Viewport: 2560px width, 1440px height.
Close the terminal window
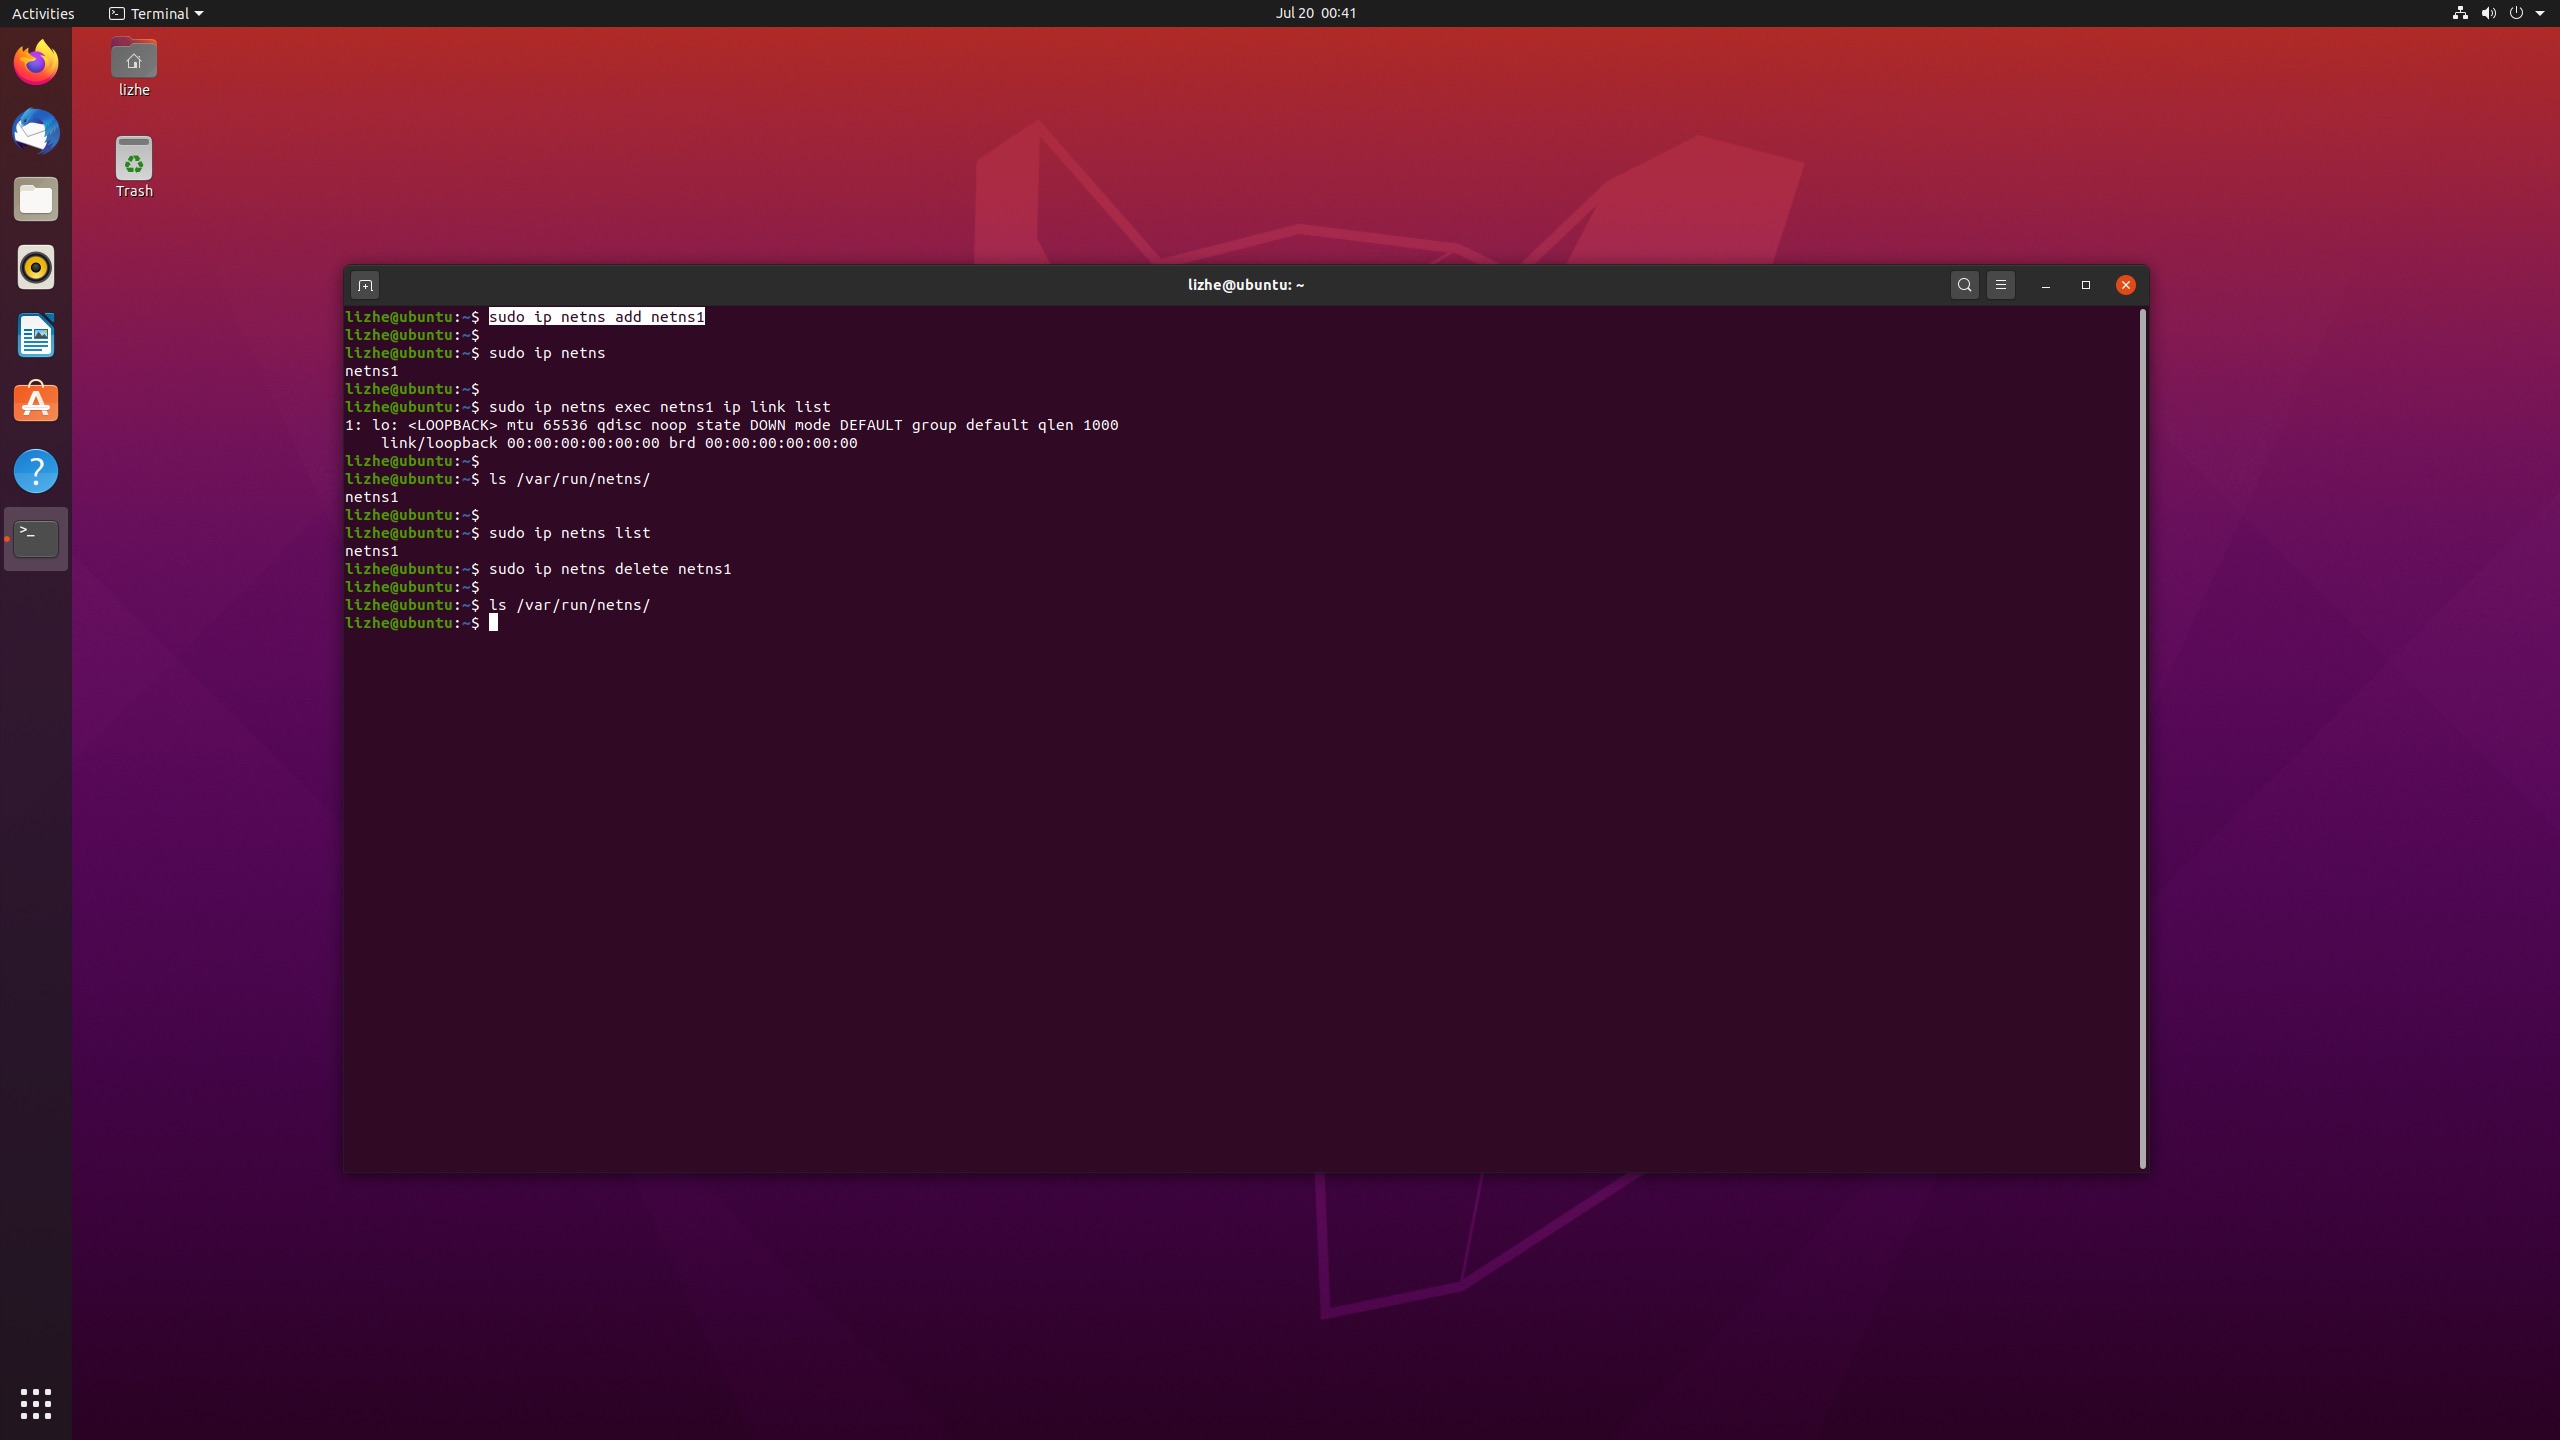pos(2126,285)
